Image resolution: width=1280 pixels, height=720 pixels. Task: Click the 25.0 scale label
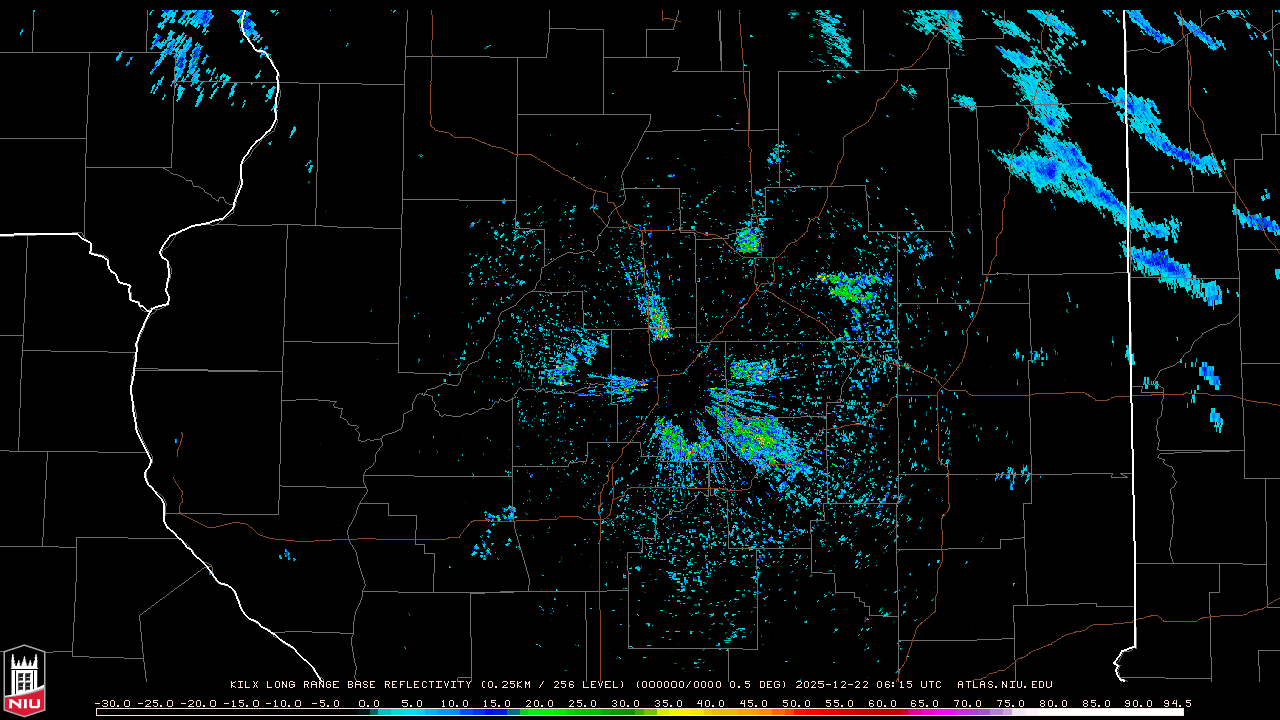(583, 703)
